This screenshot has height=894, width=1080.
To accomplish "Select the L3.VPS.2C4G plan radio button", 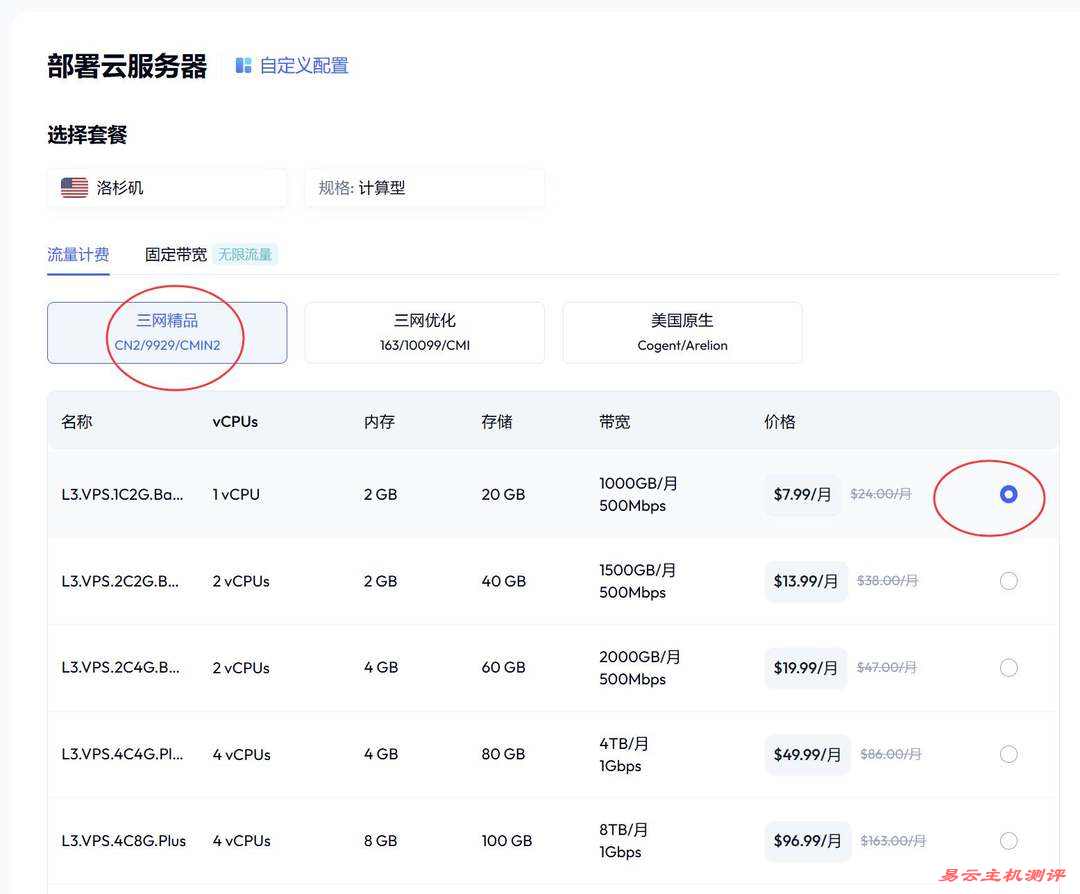I will pos(1008,667).
